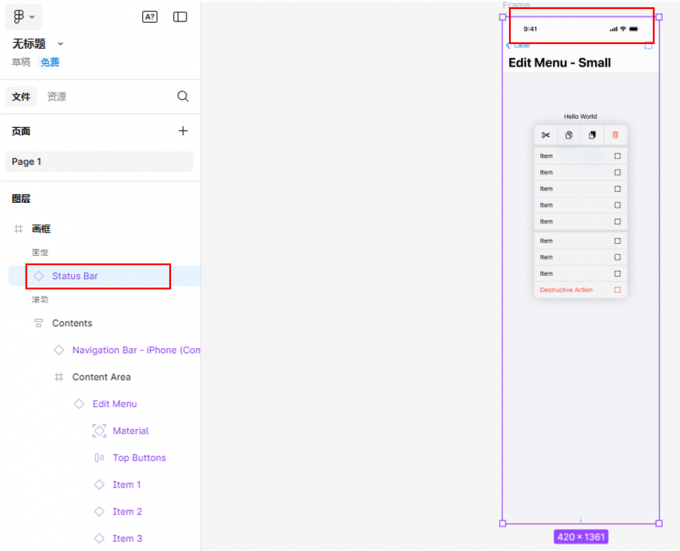The image size is (680, 551).
Task: Click the scissors cut icon in edit menu
Action: click(546, 135)
